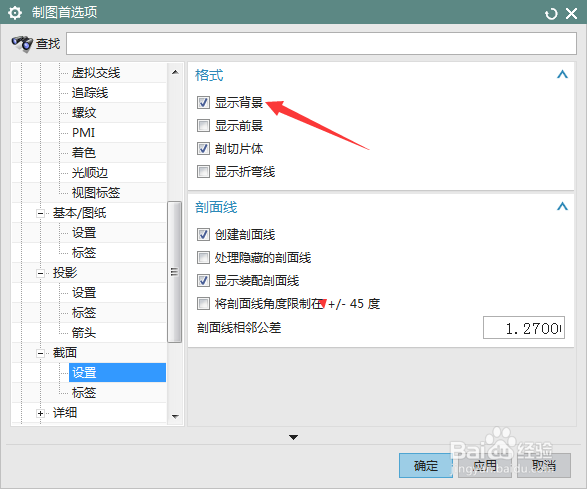
Task: Check 将剖面线角度限制在 +/- 45 度
Action: pyautogui.click(x=203, y=304)
